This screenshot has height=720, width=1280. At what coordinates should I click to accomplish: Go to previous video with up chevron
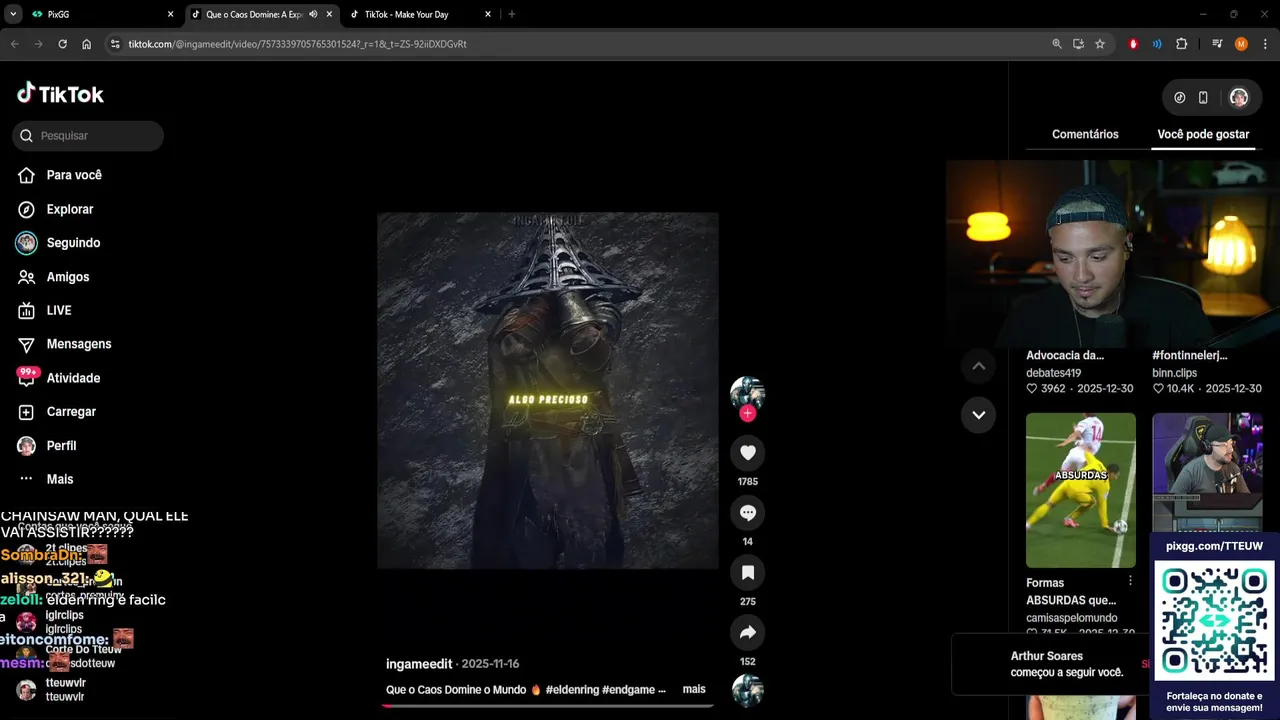pos(978,366)
